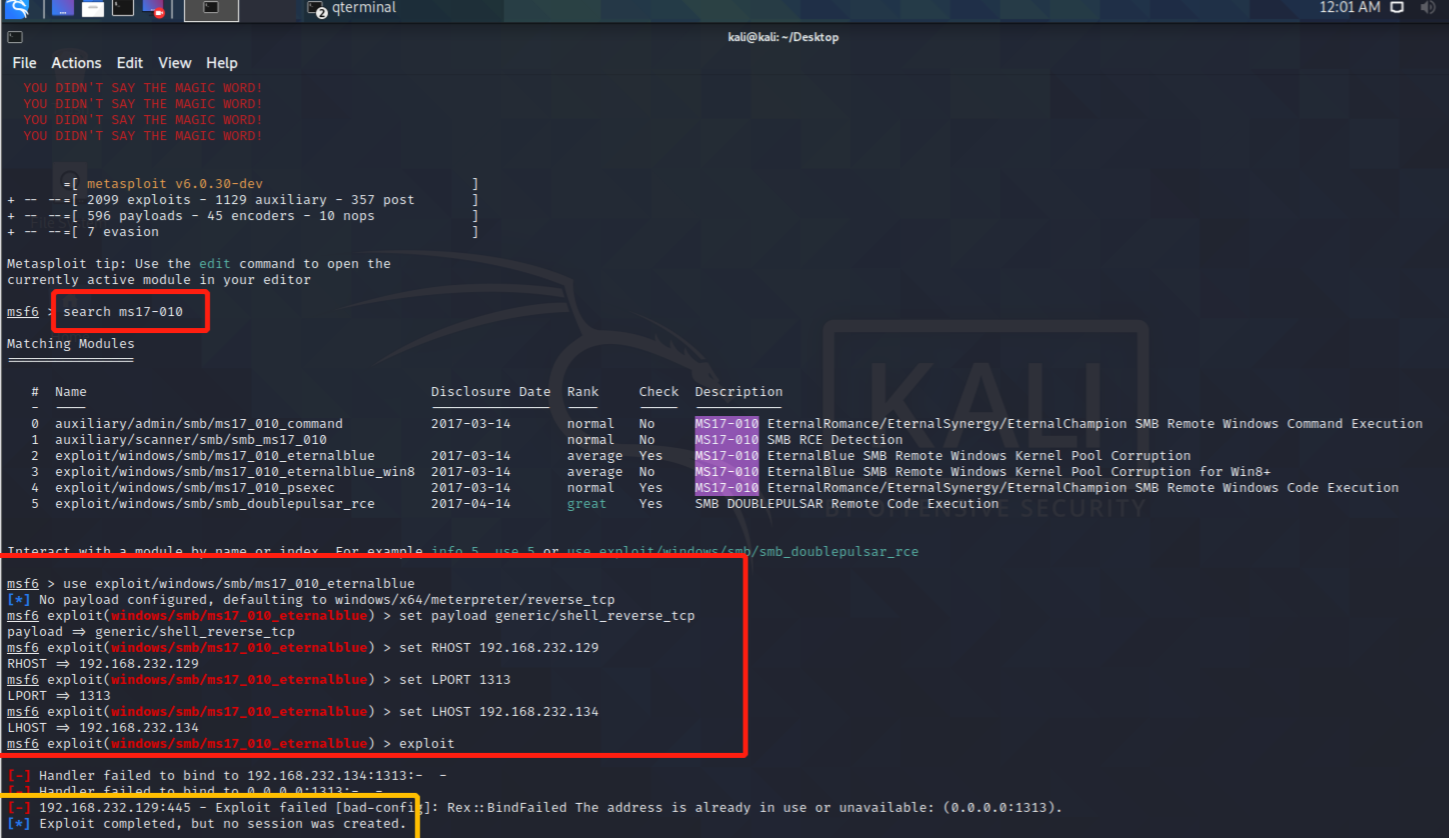Click the disclosure date '2017-04-14'
Viewport: 1449px width, 838px height.
(471, 504)
